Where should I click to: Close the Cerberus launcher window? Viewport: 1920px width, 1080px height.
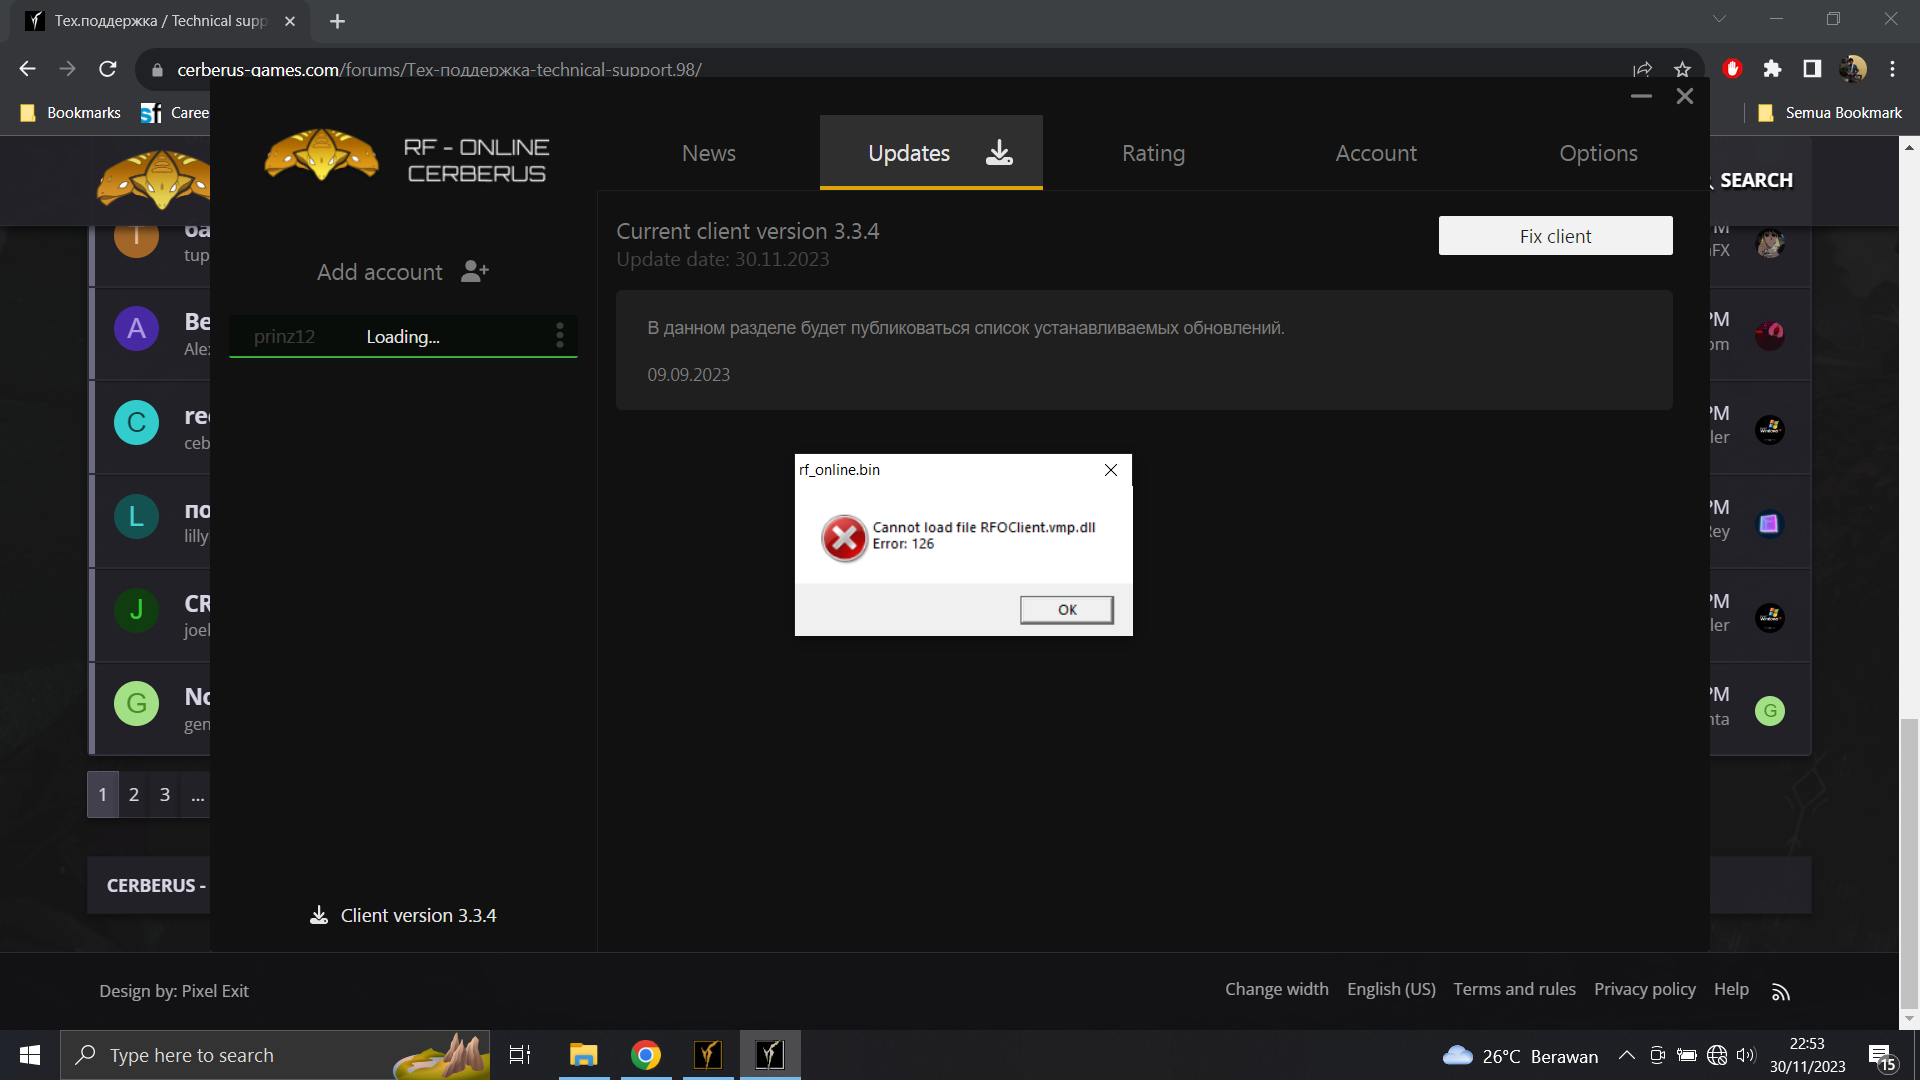(1685, 96)
